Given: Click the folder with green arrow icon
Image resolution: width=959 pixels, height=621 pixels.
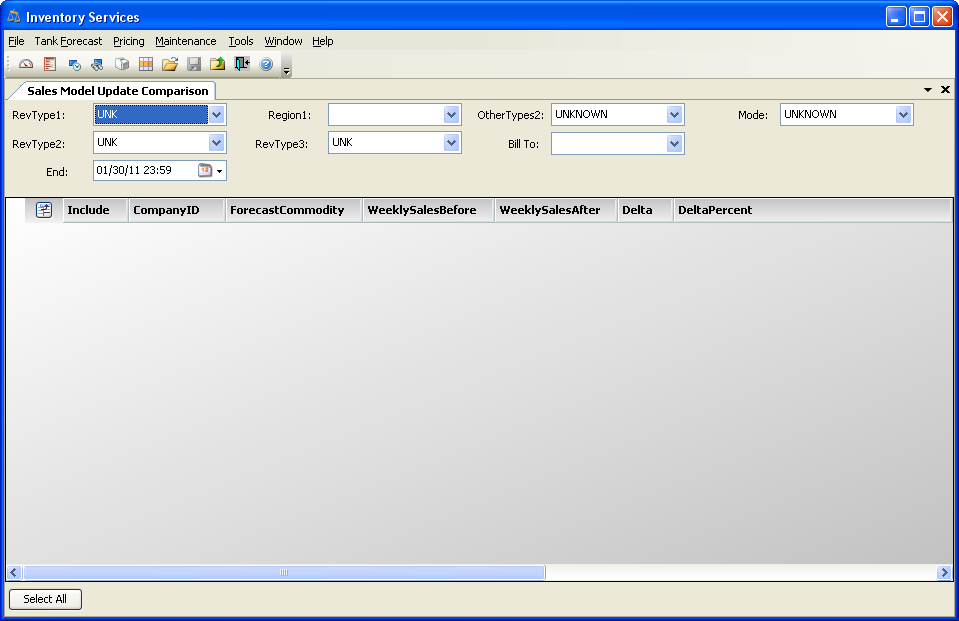Looking at the screenshot, I should tap(217, 64).
